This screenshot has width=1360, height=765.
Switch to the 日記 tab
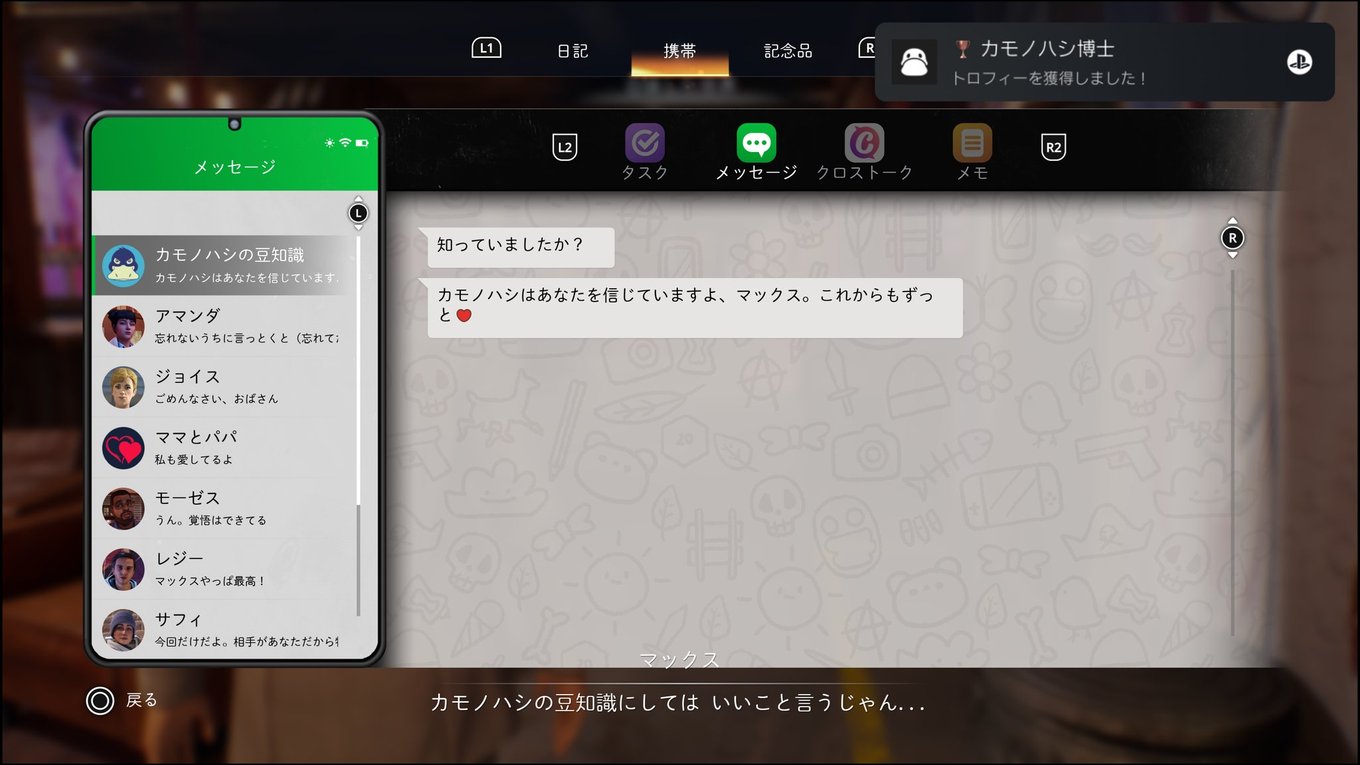pos(573,51)
